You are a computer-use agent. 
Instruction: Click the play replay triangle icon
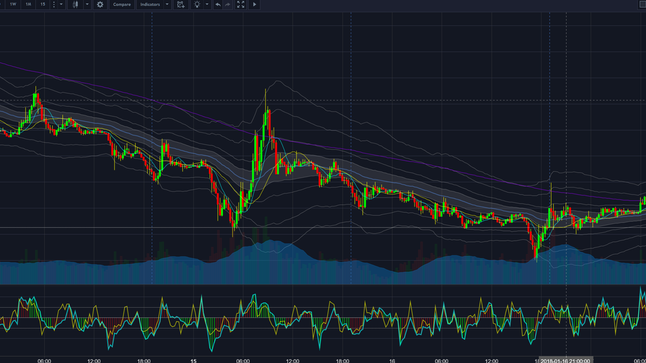pos(255,4)
